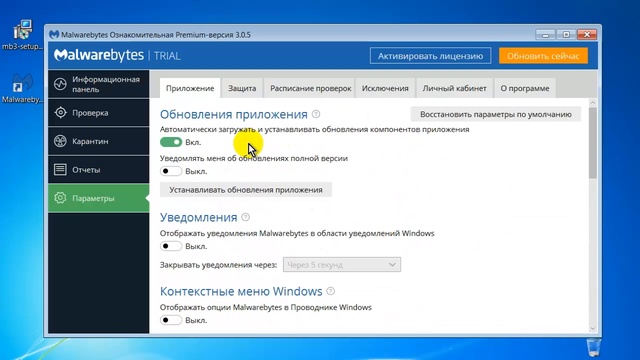Image resolution: width=640 pixels, height=360 pixels.
Task: Open the Recycle Bin on the desktop
Action: pos(593,348)
